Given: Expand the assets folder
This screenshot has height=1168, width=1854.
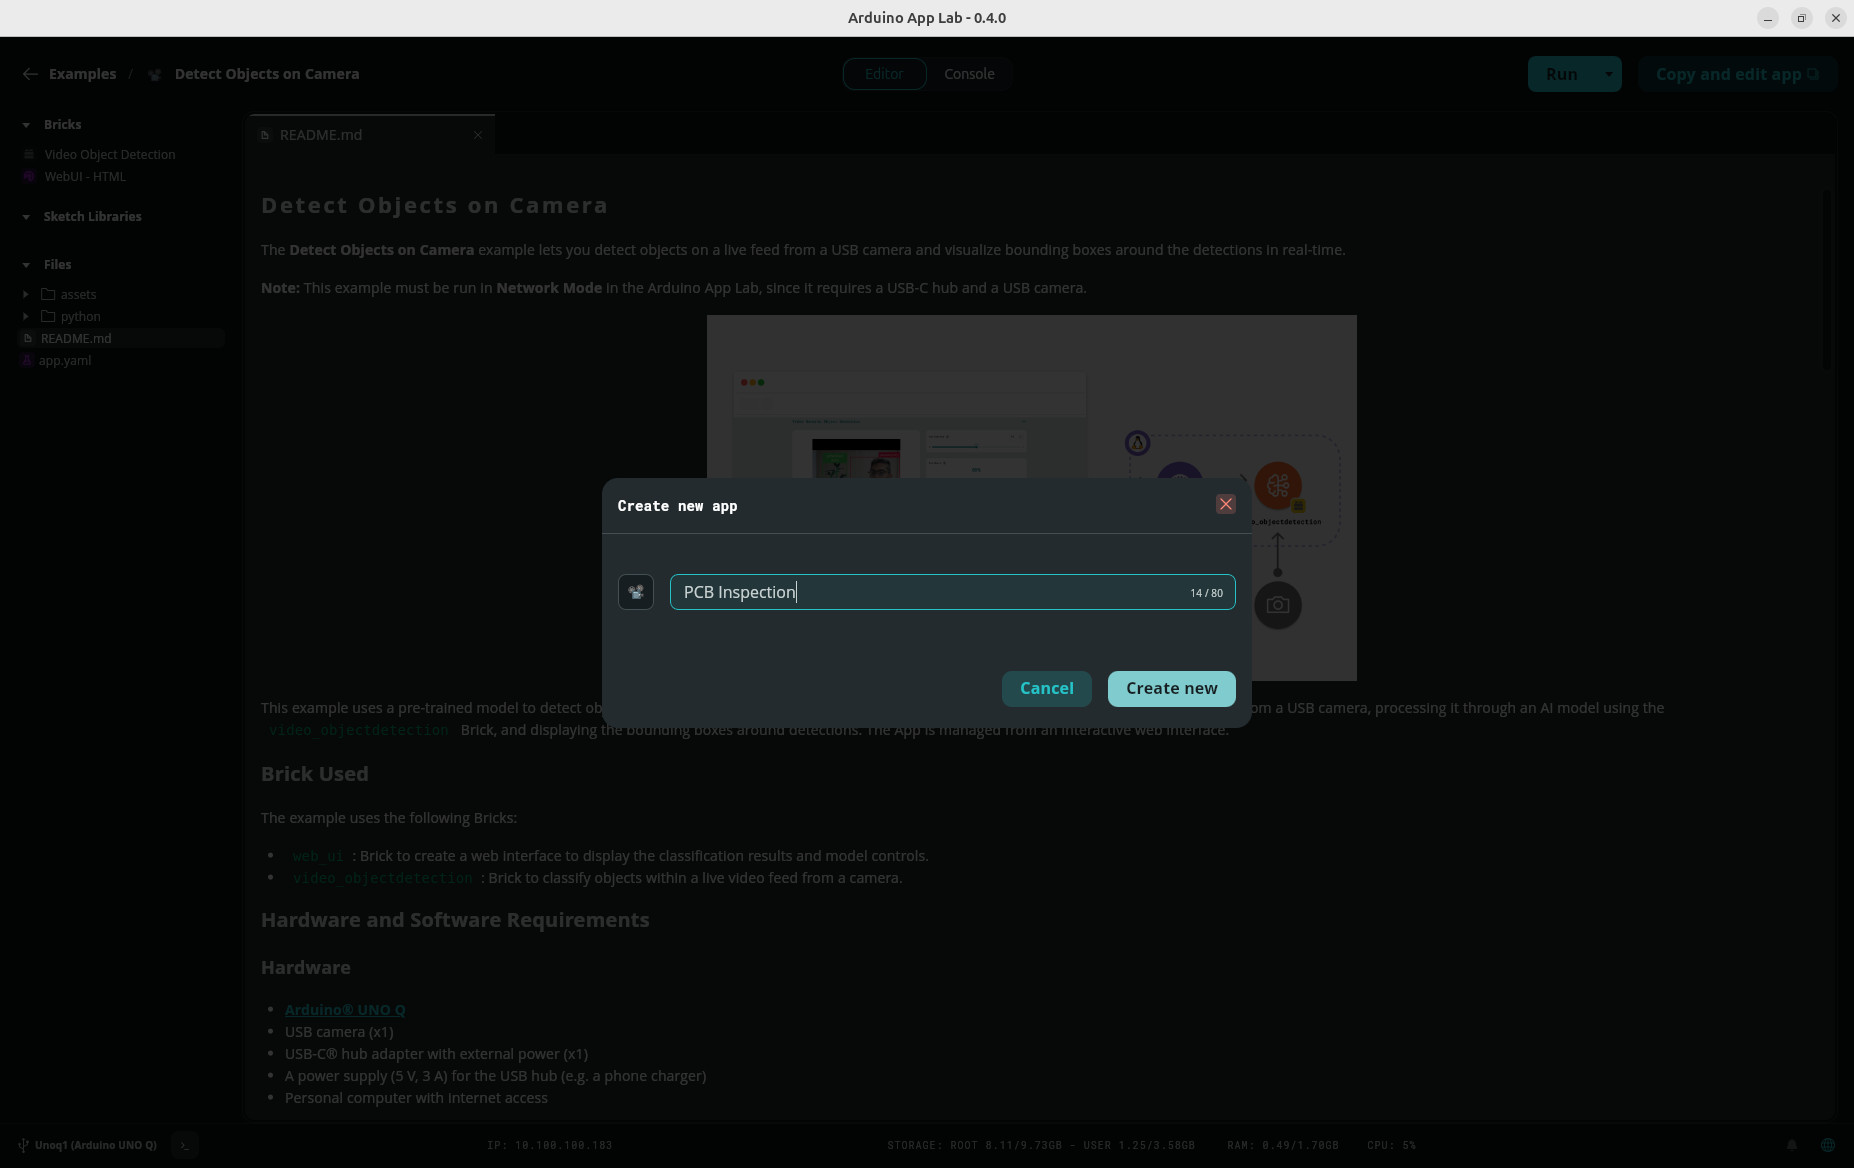Looking at the screenshot, I should click(x=26, y=294).
